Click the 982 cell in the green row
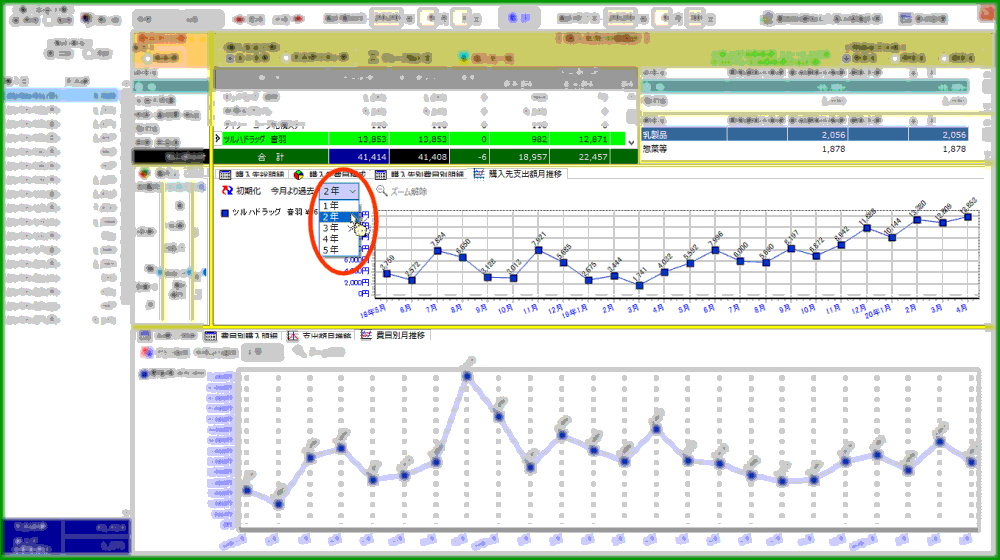The width and height of the screenshot is (1000, 560). tap(518, 139)
